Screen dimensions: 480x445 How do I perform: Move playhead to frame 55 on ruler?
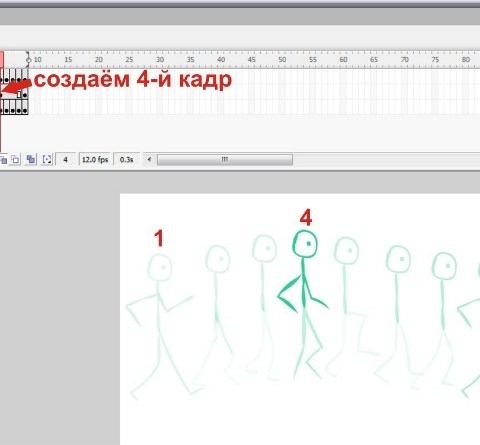pos(313,60)
